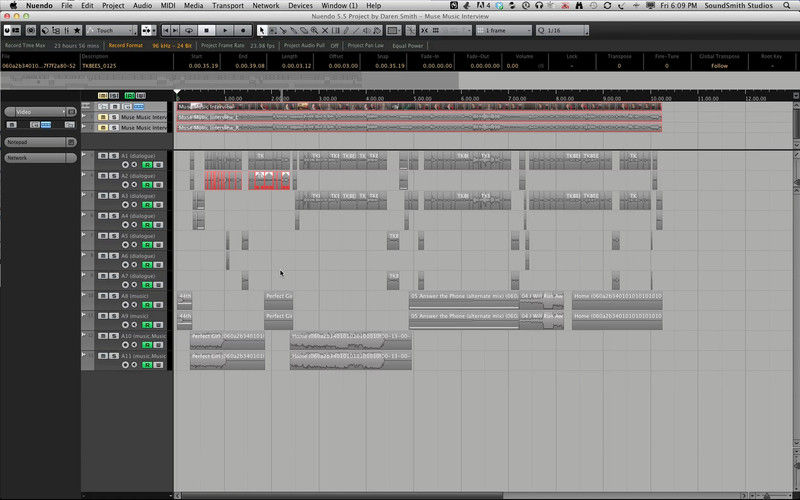Image resolution: width=800 pixels, height=500 pixels.
Task: Open the File menu
Action: pyautogui.click(x=67, y=6)
